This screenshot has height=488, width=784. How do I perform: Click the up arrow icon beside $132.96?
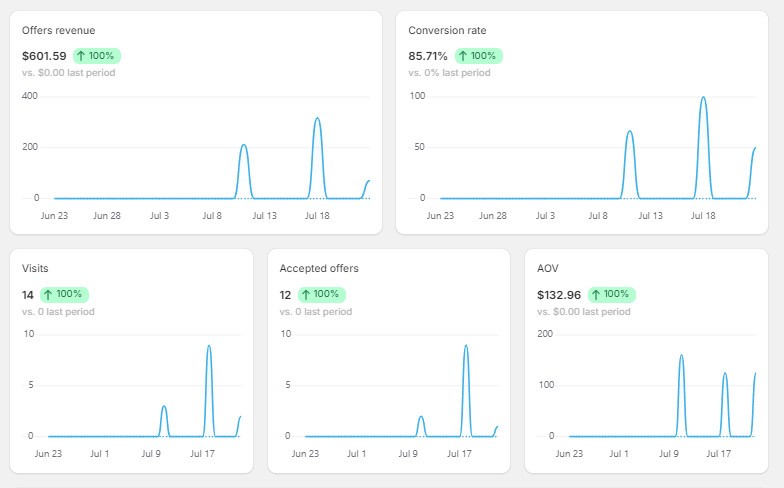(x=595, y=295)
